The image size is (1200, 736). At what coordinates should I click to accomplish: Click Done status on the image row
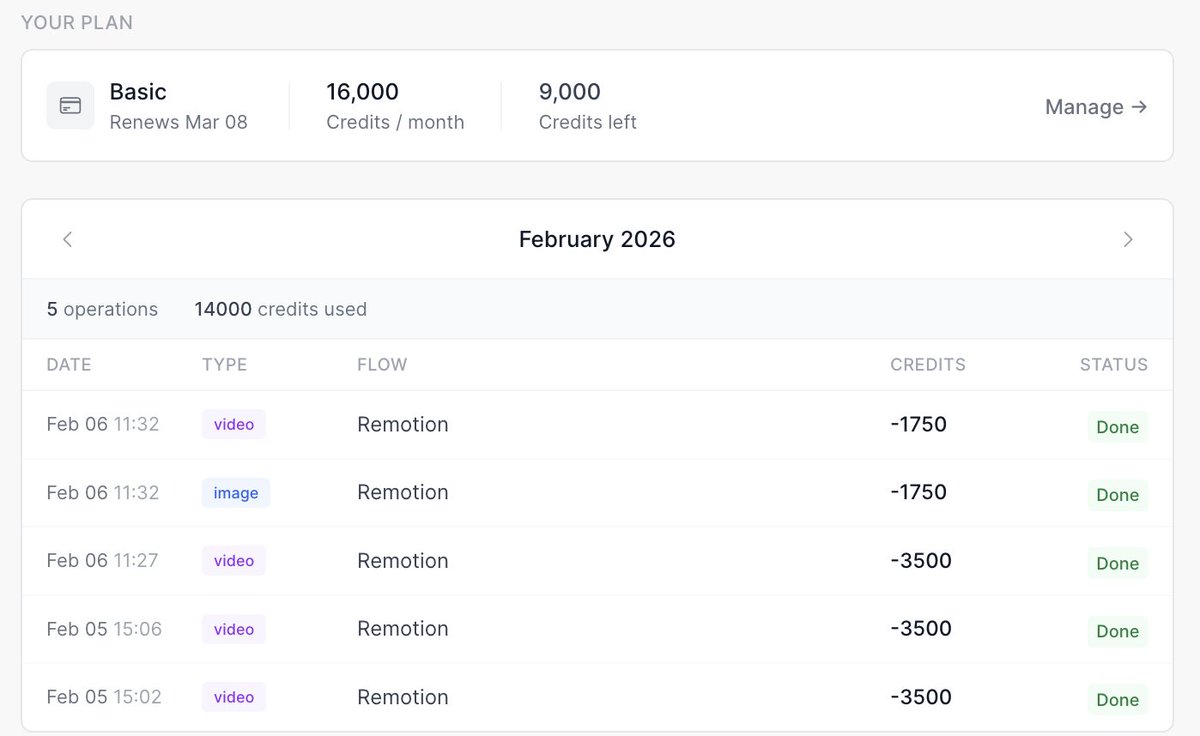coord(1118,495)
